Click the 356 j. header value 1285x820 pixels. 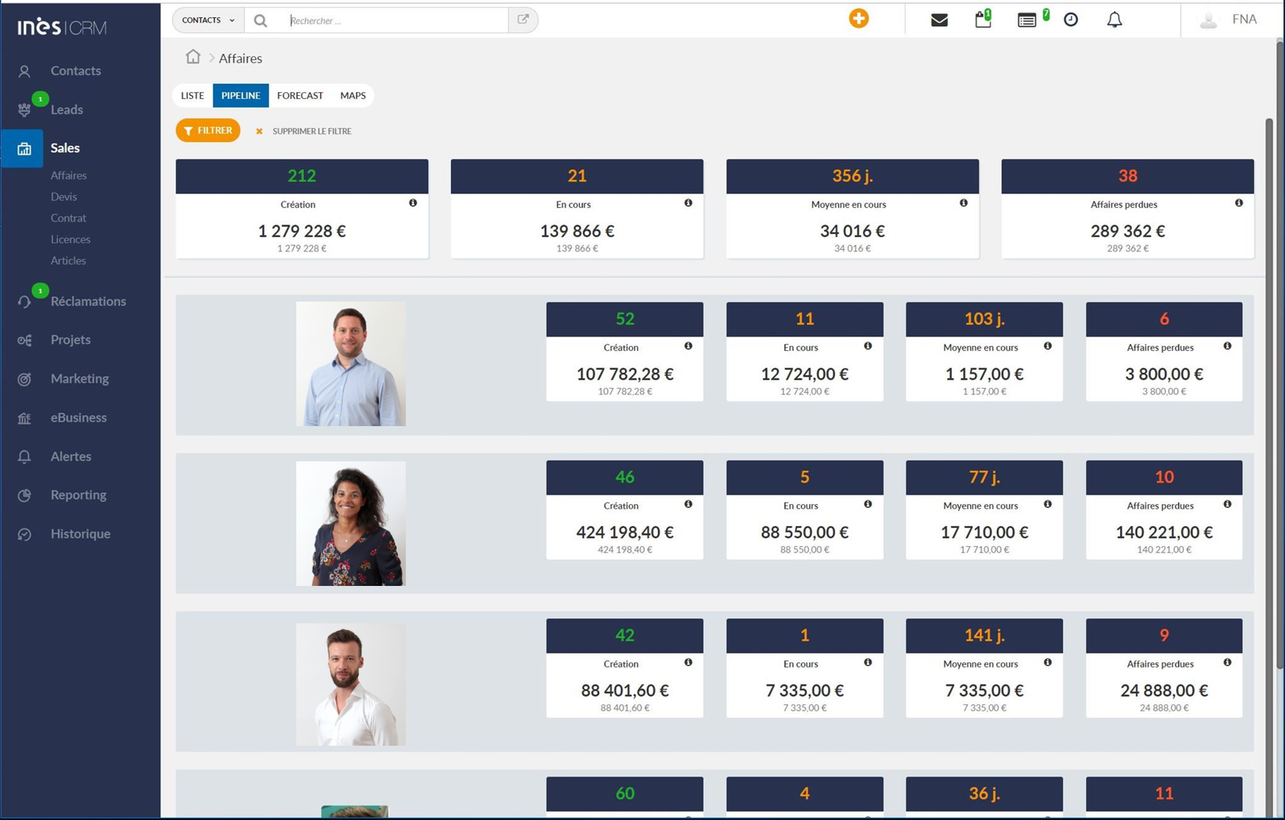852,176
